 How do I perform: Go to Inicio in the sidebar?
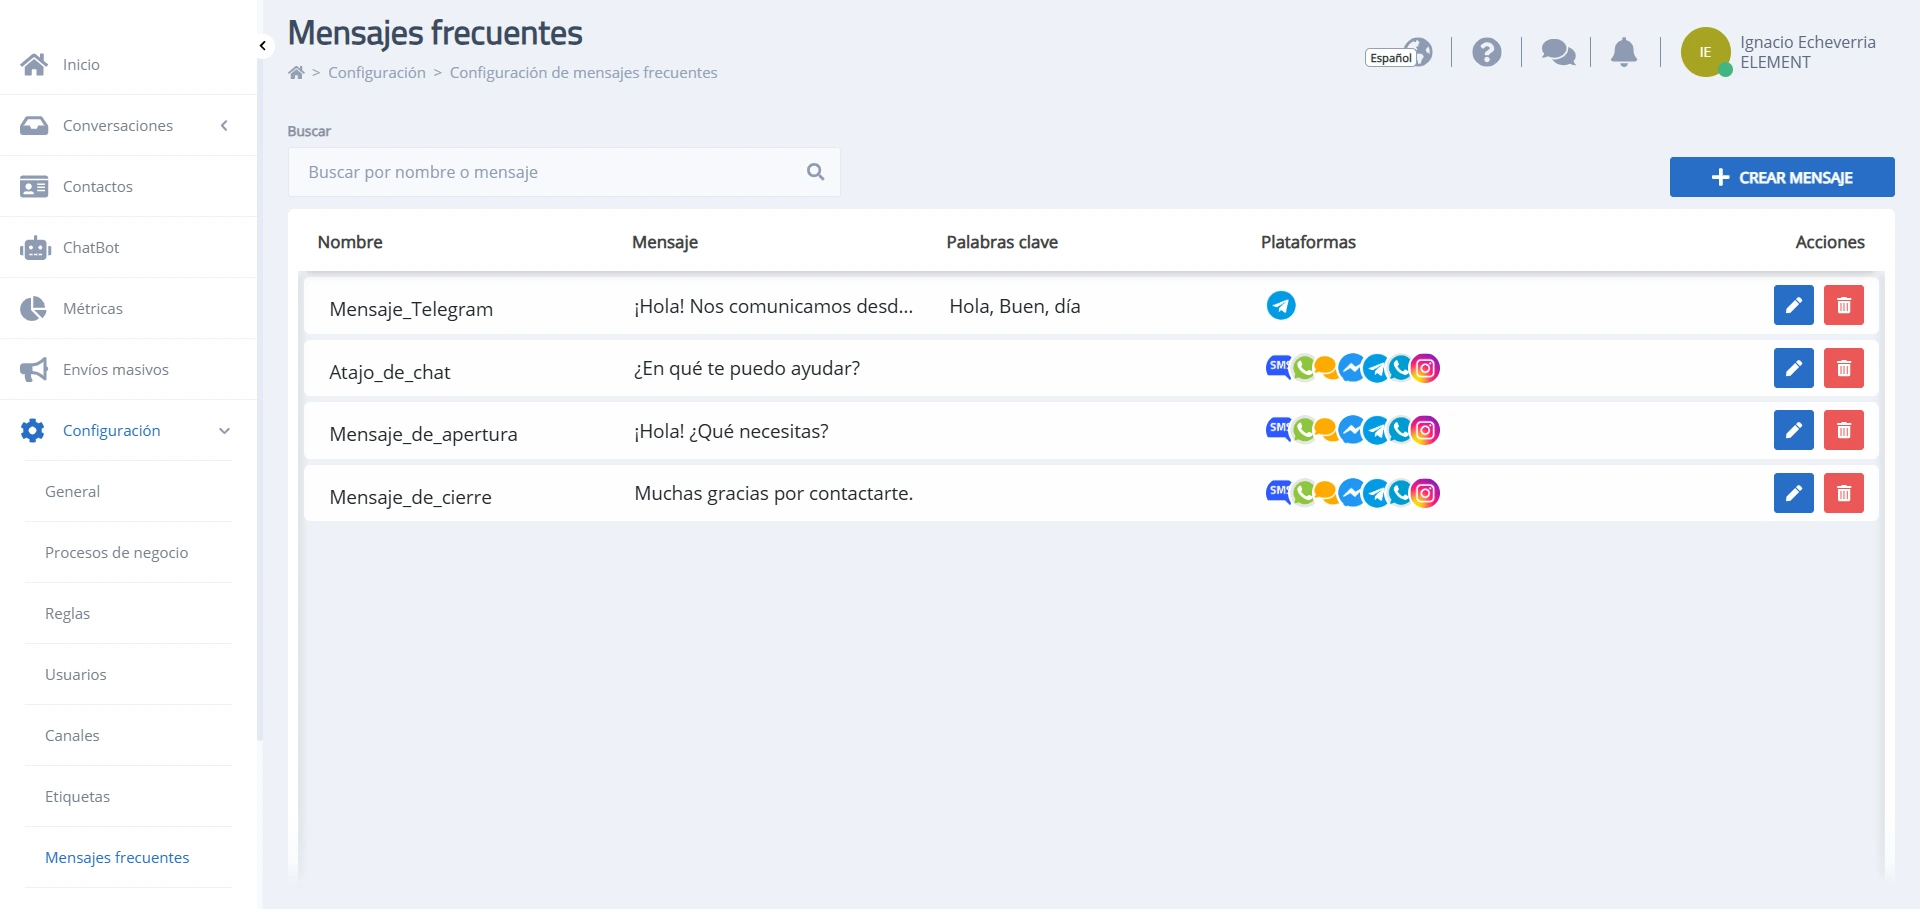81,65
